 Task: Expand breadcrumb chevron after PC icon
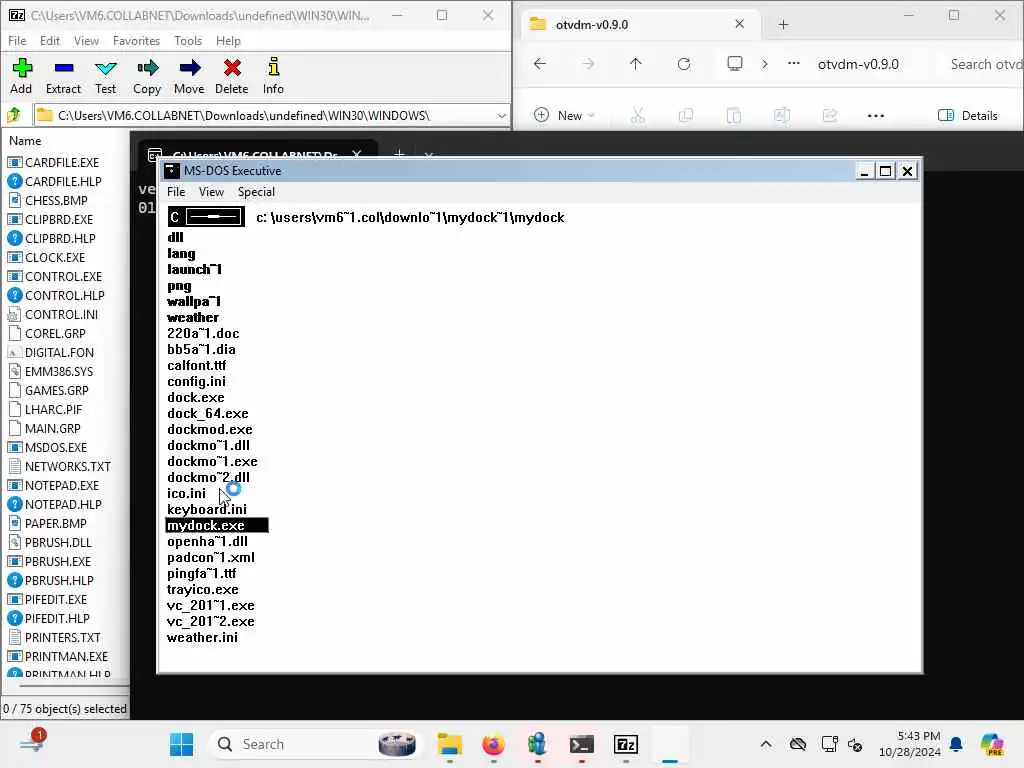pyautogui.click(x=765, y=64)
